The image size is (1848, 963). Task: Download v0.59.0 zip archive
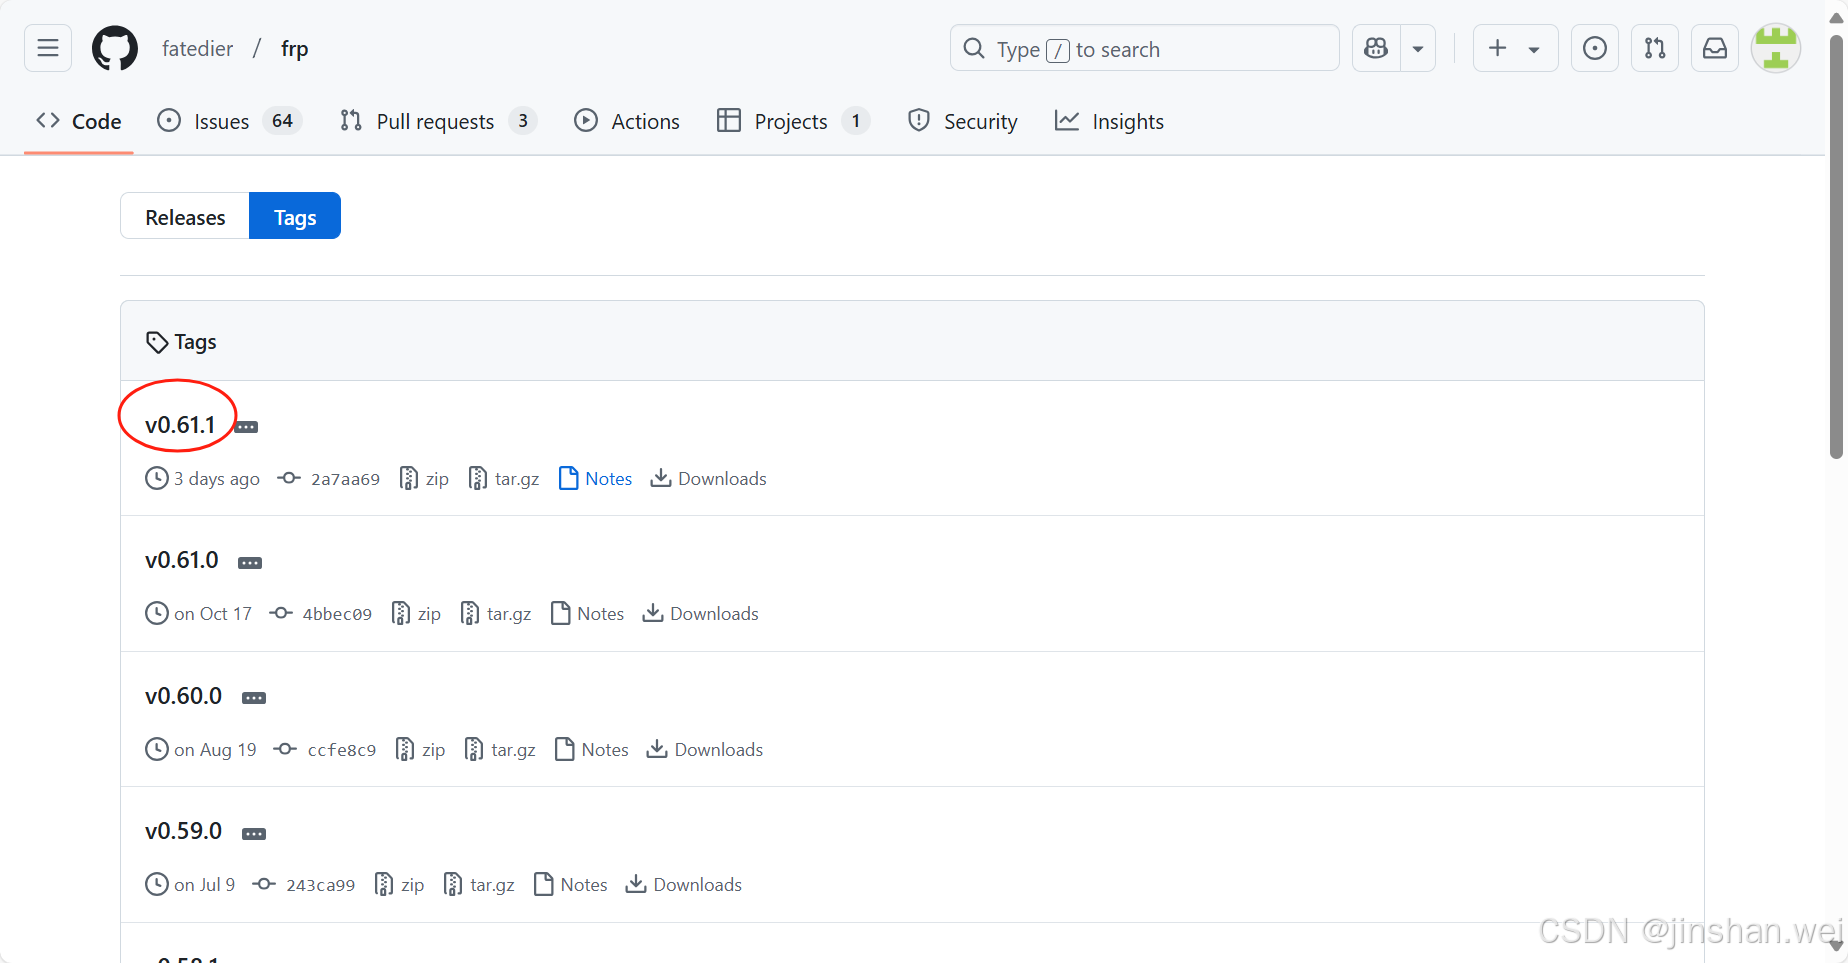tap(399, 885)
